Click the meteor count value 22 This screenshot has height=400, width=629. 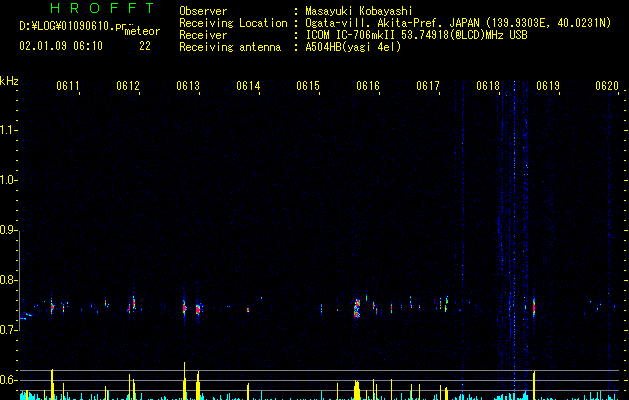pyautogui.click(x=145, y=46)
